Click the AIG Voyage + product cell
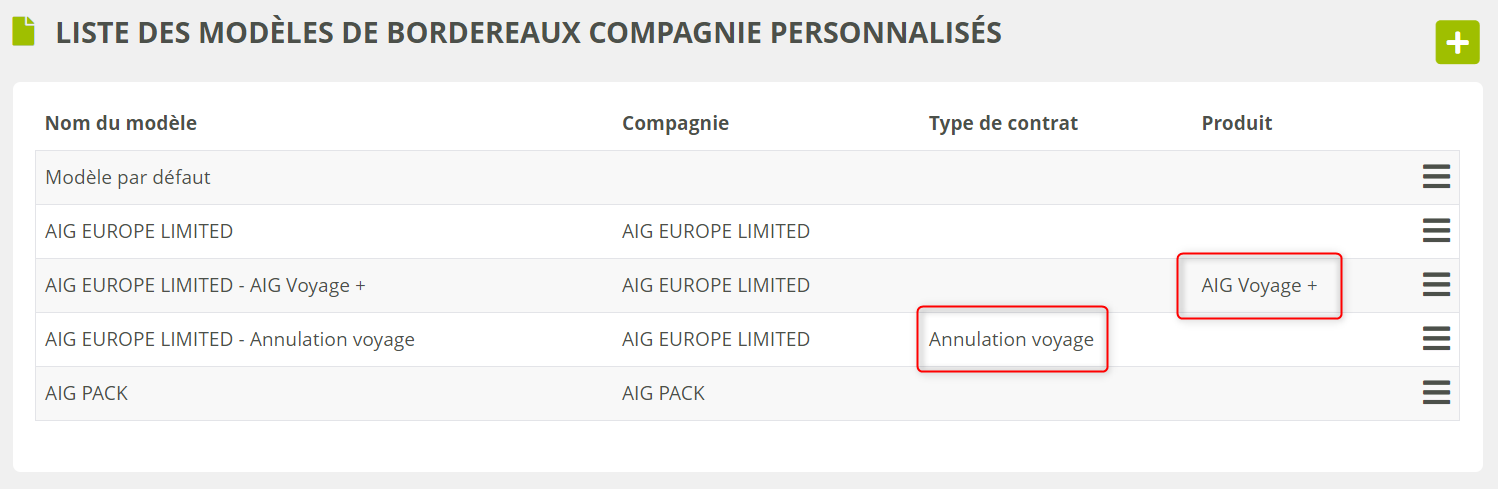The width and height of the screenshot is (1498, 489). point(1259,285)
